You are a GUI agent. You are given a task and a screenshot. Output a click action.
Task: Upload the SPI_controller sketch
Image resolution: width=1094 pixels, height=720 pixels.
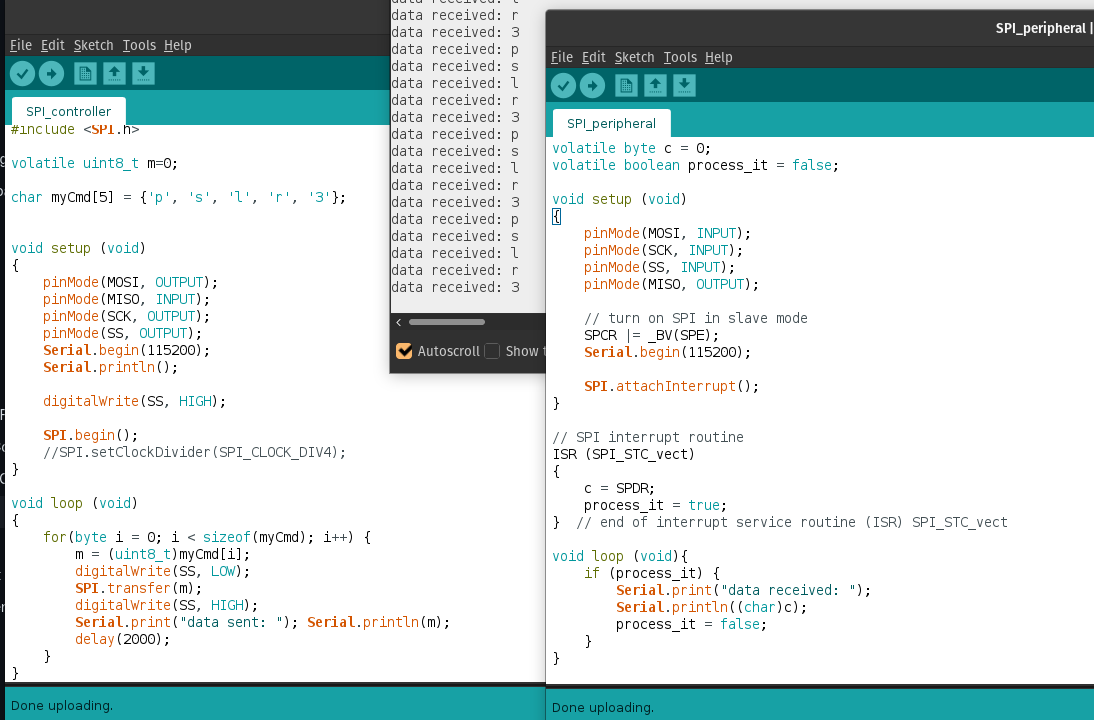[51, 73]
